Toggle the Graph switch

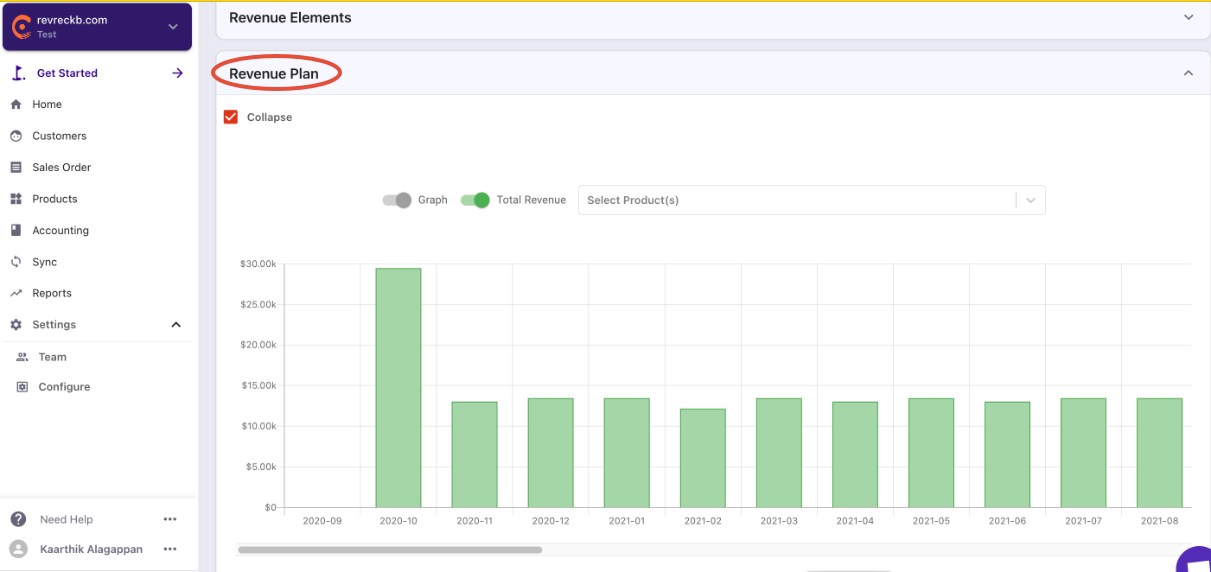[397, 200]
